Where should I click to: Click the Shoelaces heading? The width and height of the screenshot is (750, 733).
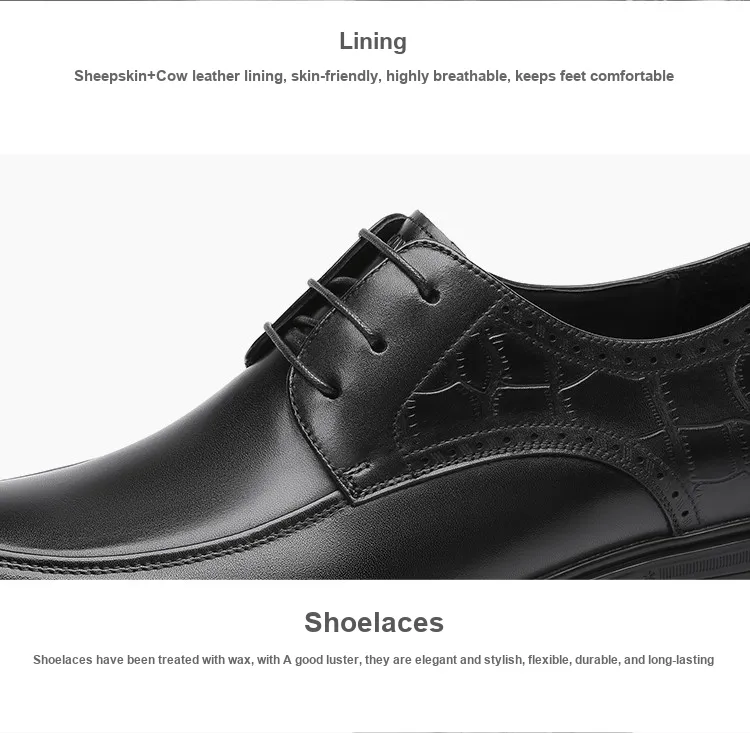(x=374, y=622)
